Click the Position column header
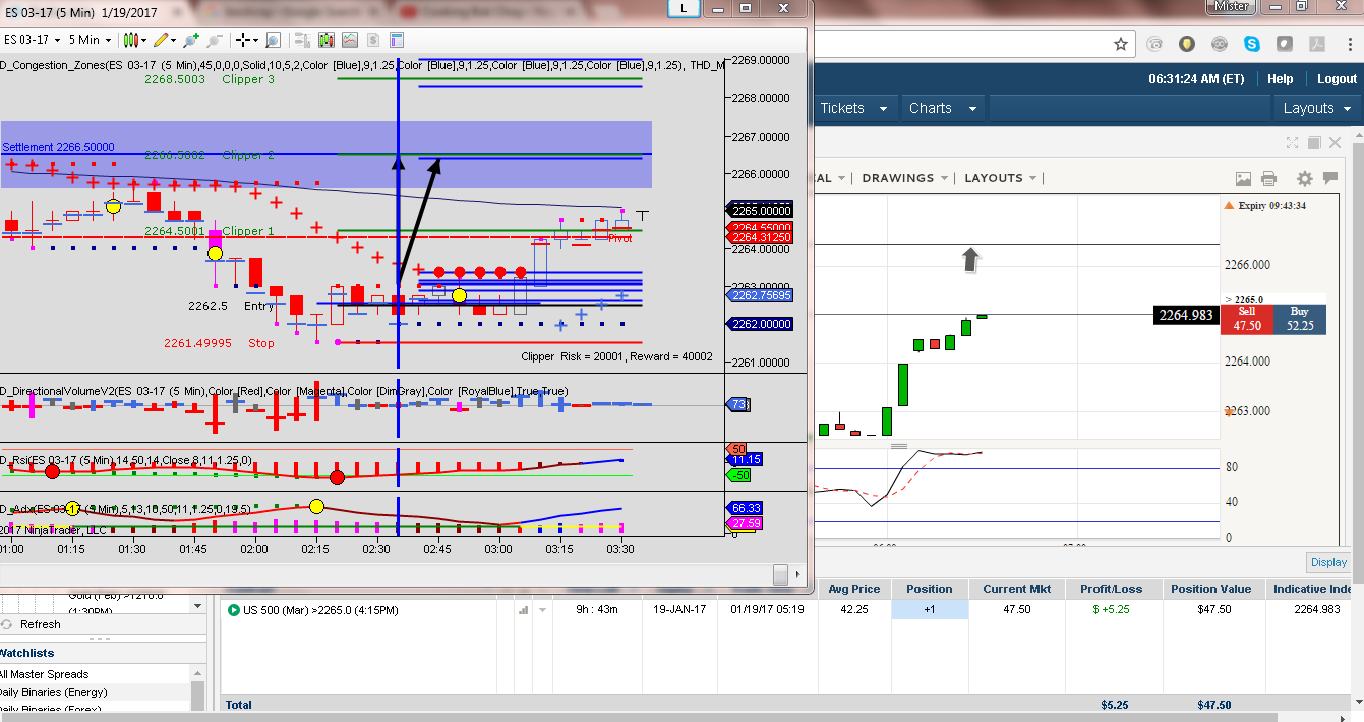 tap(929, 589)
